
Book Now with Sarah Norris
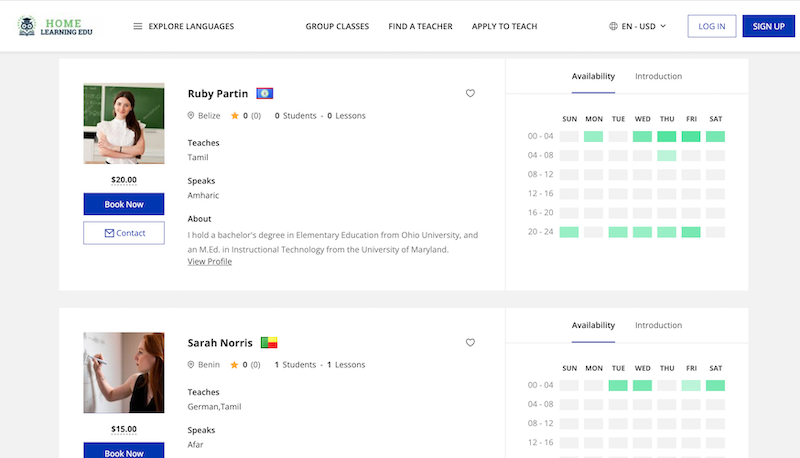pyautogui.click(x=124, y=451)
